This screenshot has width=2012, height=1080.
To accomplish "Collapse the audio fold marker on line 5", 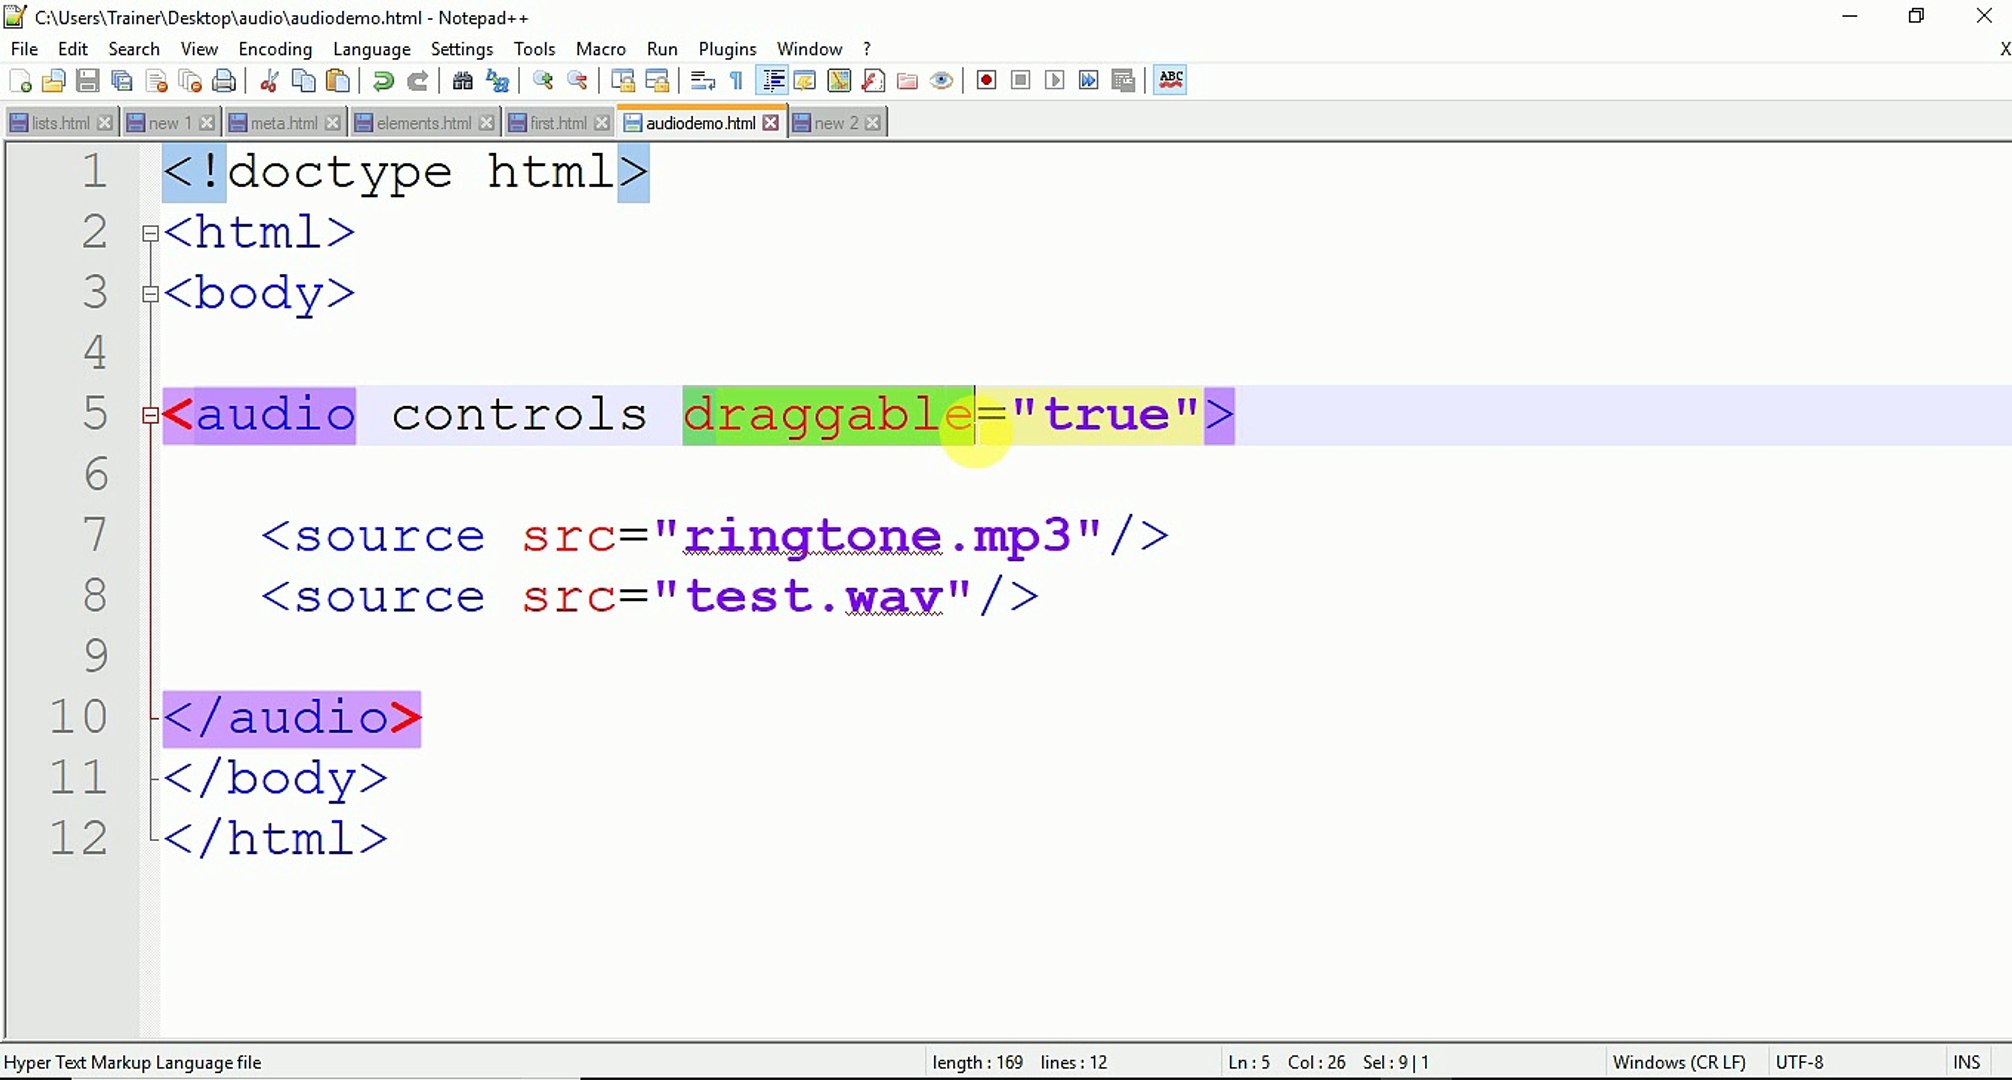I will pos(150,416).
